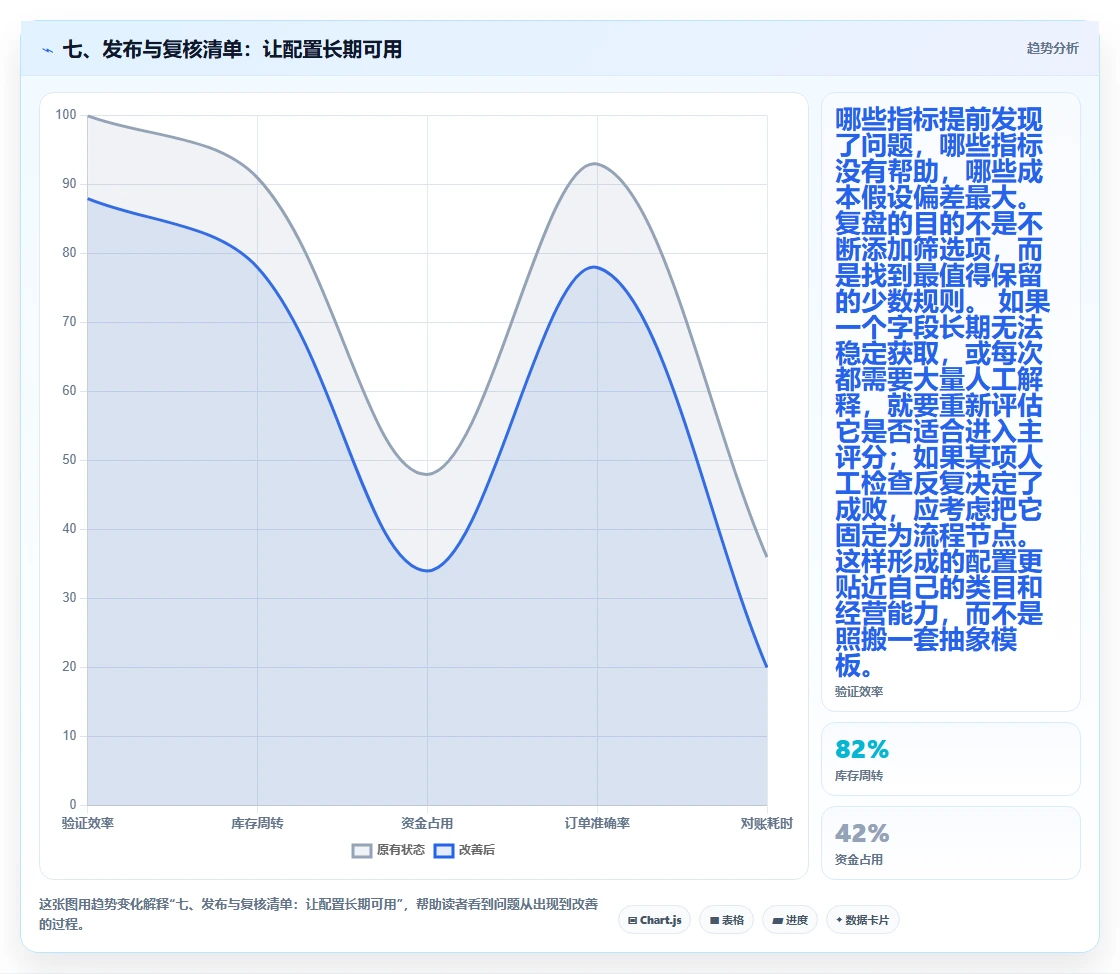
Task: Click the 改善后 legend label
Action: 476,850
